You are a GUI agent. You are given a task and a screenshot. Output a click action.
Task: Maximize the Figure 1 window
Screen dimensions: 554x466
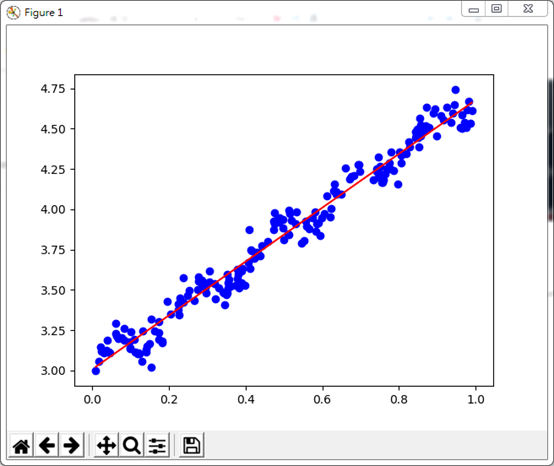(496, 8)
